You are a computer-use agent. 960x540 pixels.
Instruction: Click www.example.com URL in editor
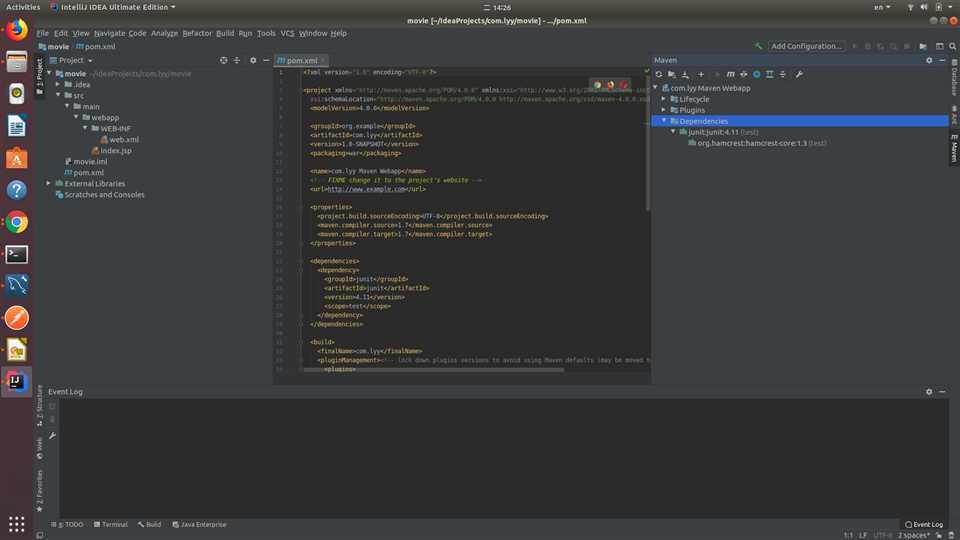pyautogui.click(x=366, y=189)
